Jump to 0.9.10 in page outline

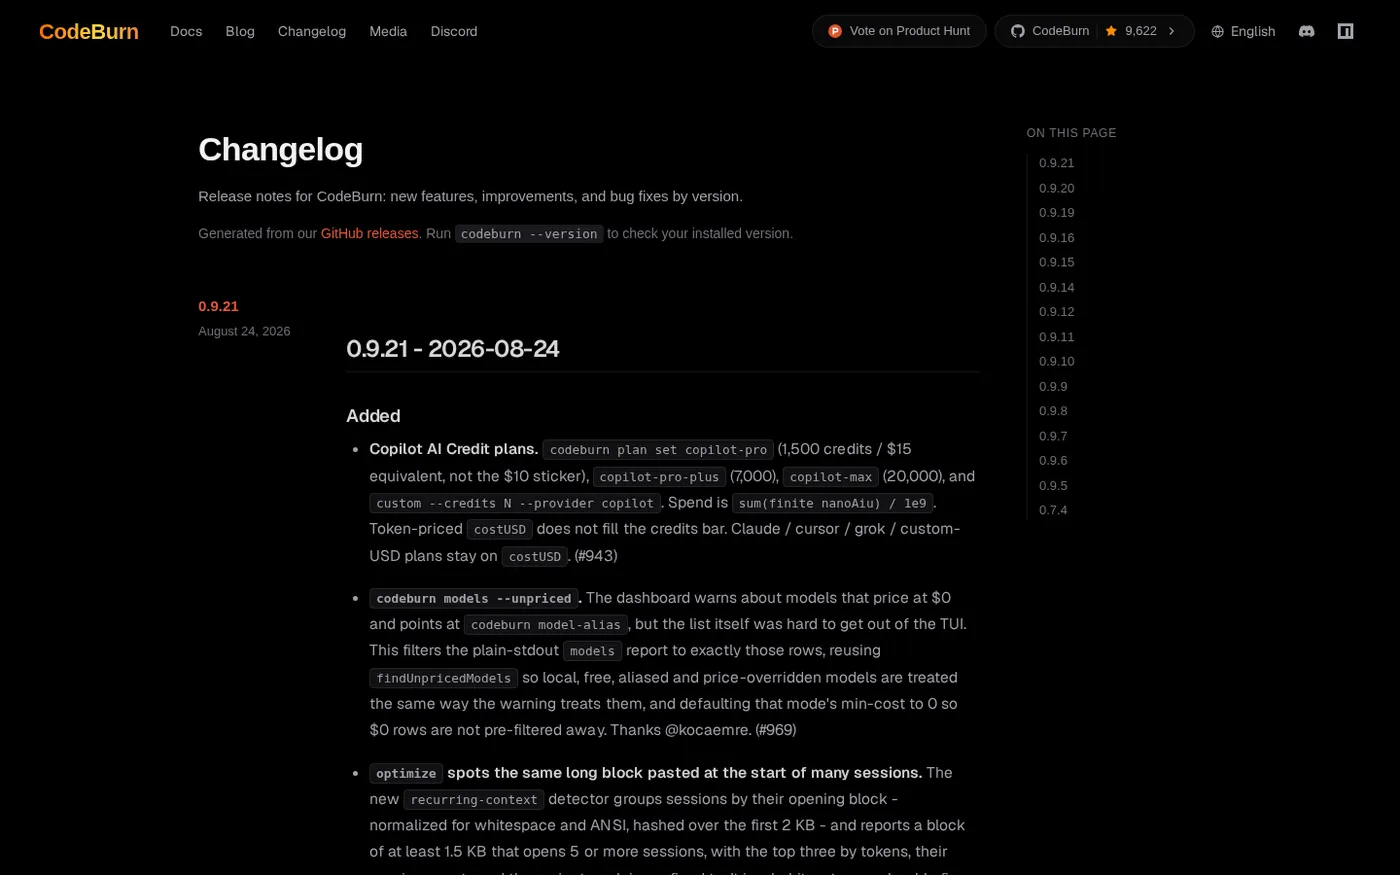[x=1056, y=361]
